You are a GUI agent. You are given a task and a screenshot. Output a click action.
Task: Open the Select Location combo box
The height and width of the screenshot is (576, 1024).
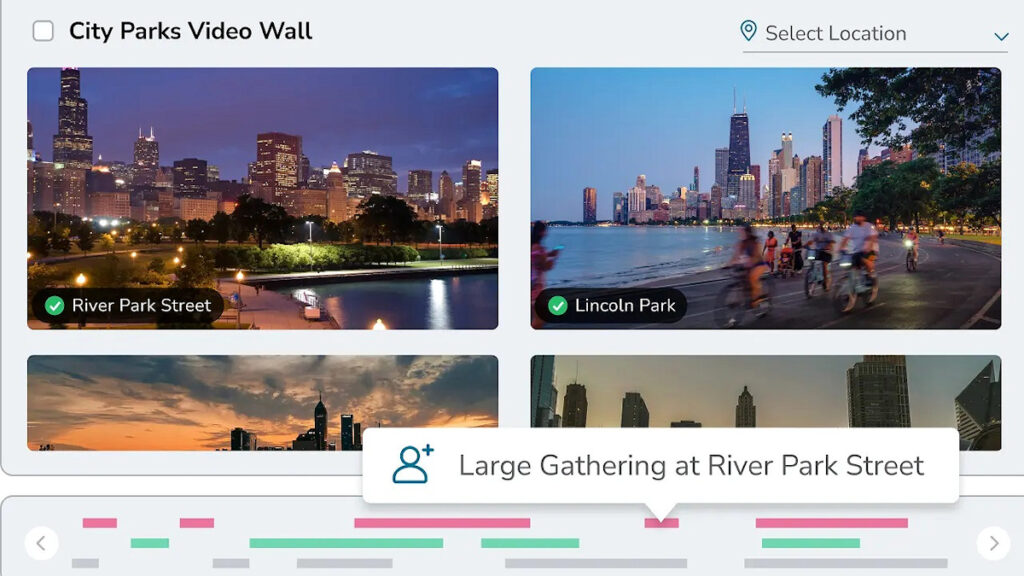pos(875,34)
